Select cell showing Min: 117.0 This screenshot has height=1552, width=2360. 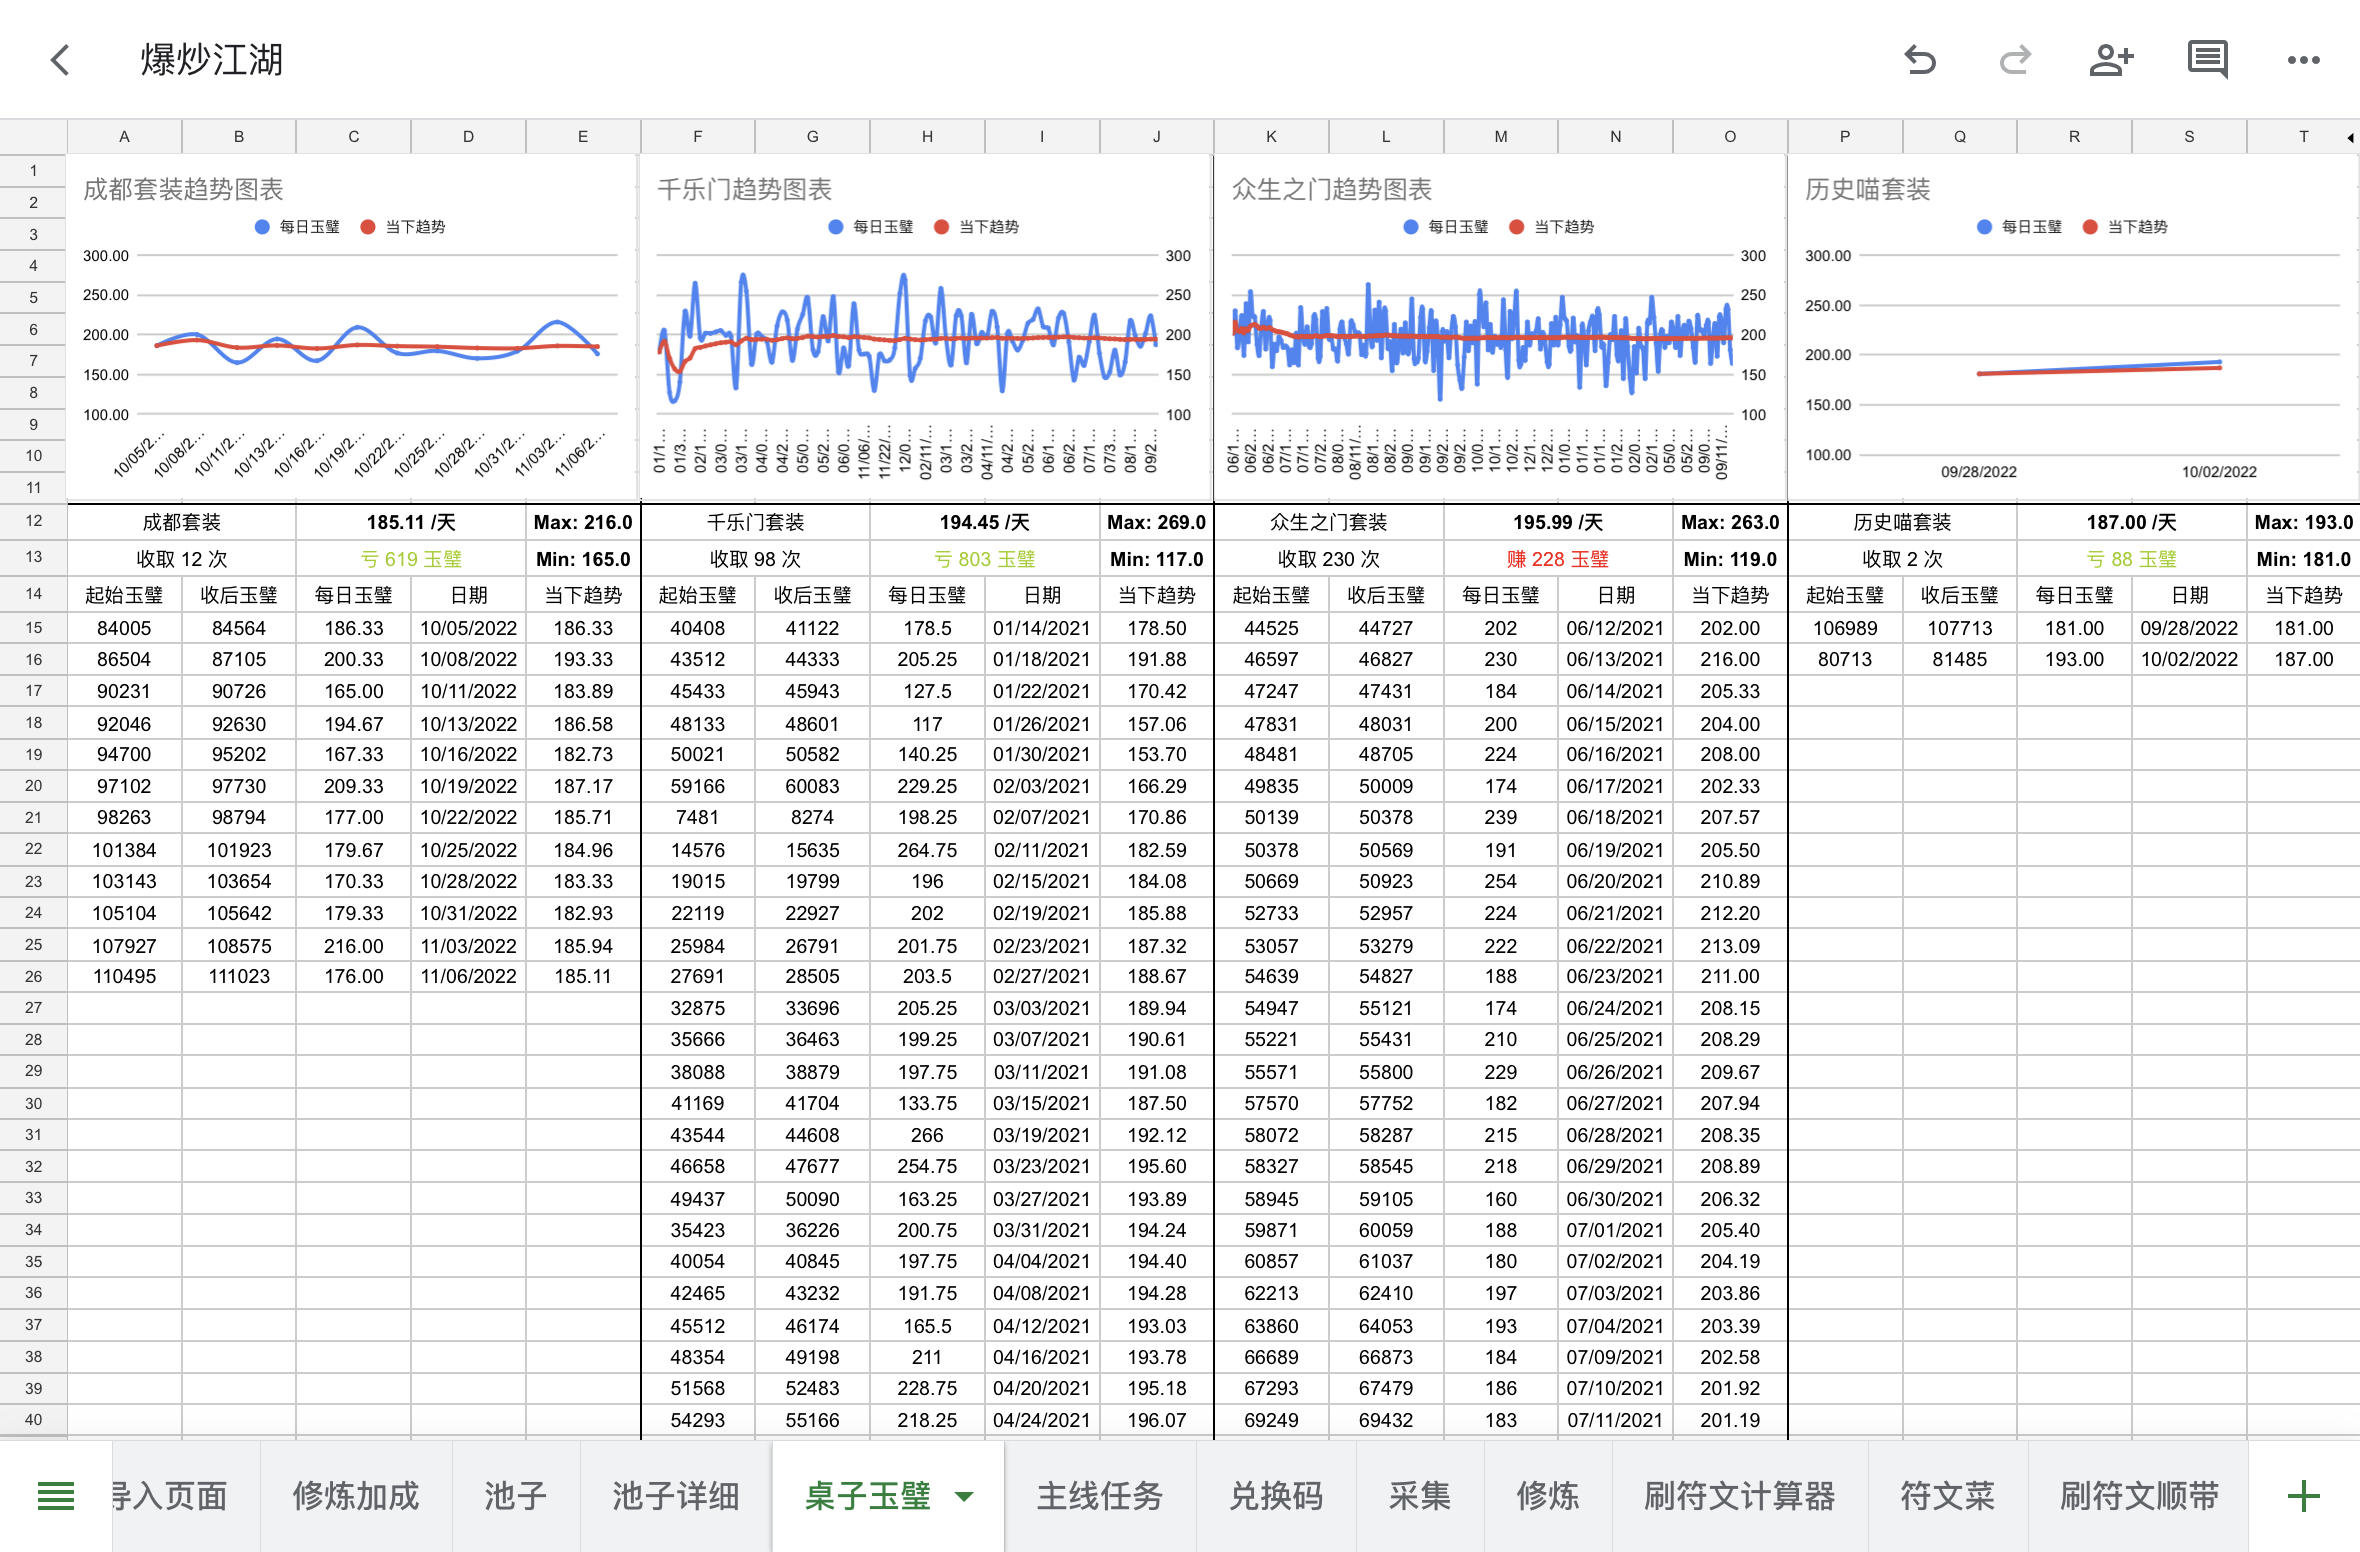point(1157,559)
